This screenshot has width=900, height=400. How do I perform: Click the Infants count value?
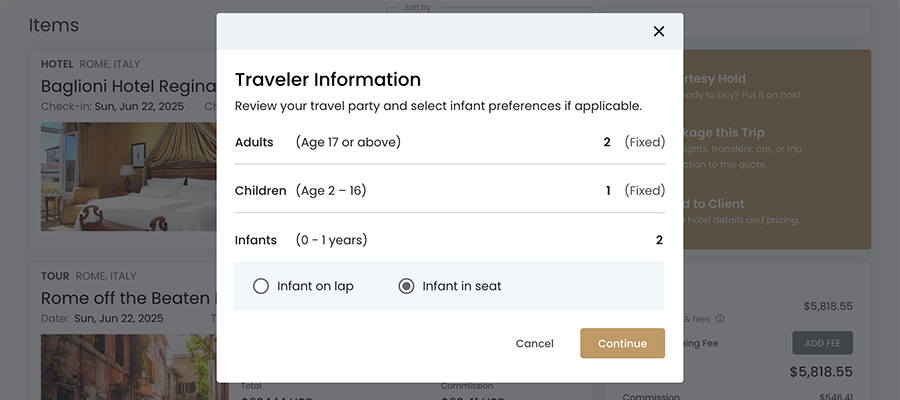[x=659, y=240]
